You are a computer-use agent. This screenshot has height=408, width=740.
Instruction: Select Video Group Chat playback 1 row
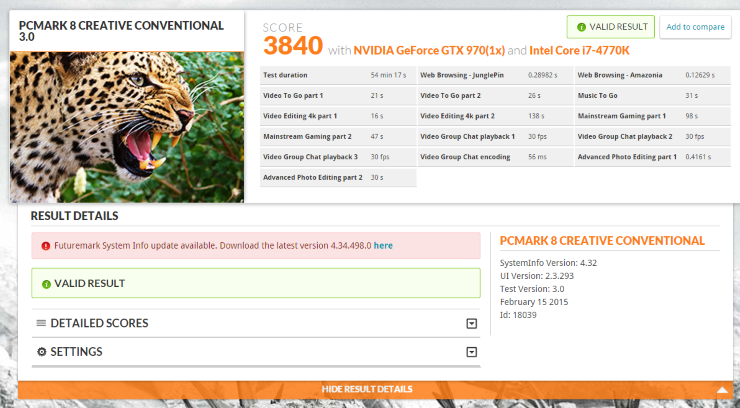tap(496, 137)
